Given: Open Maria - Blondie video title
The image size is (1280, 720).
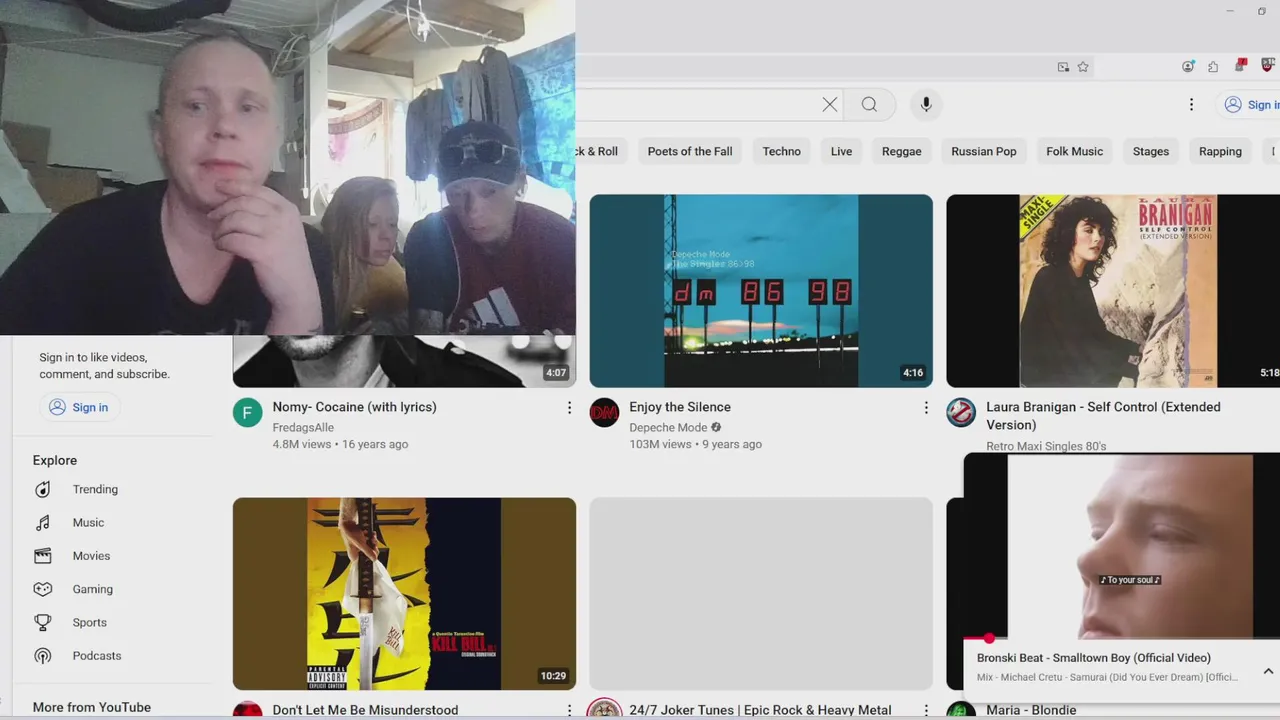Looking at the screenshot, I should point(1031,710).
